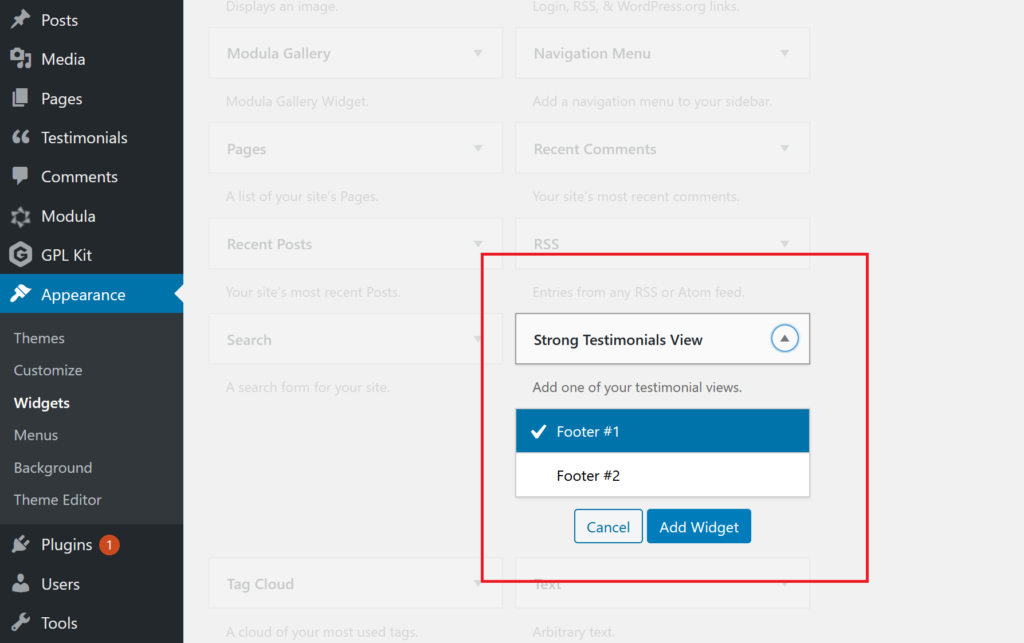The image size is (1024, 643).
Task: Click the Add Widget button
Action: [x=699, y=526]
